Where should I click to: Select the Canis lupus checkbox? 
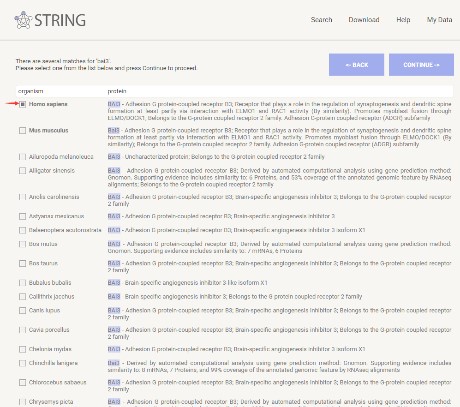click(22, 310)
